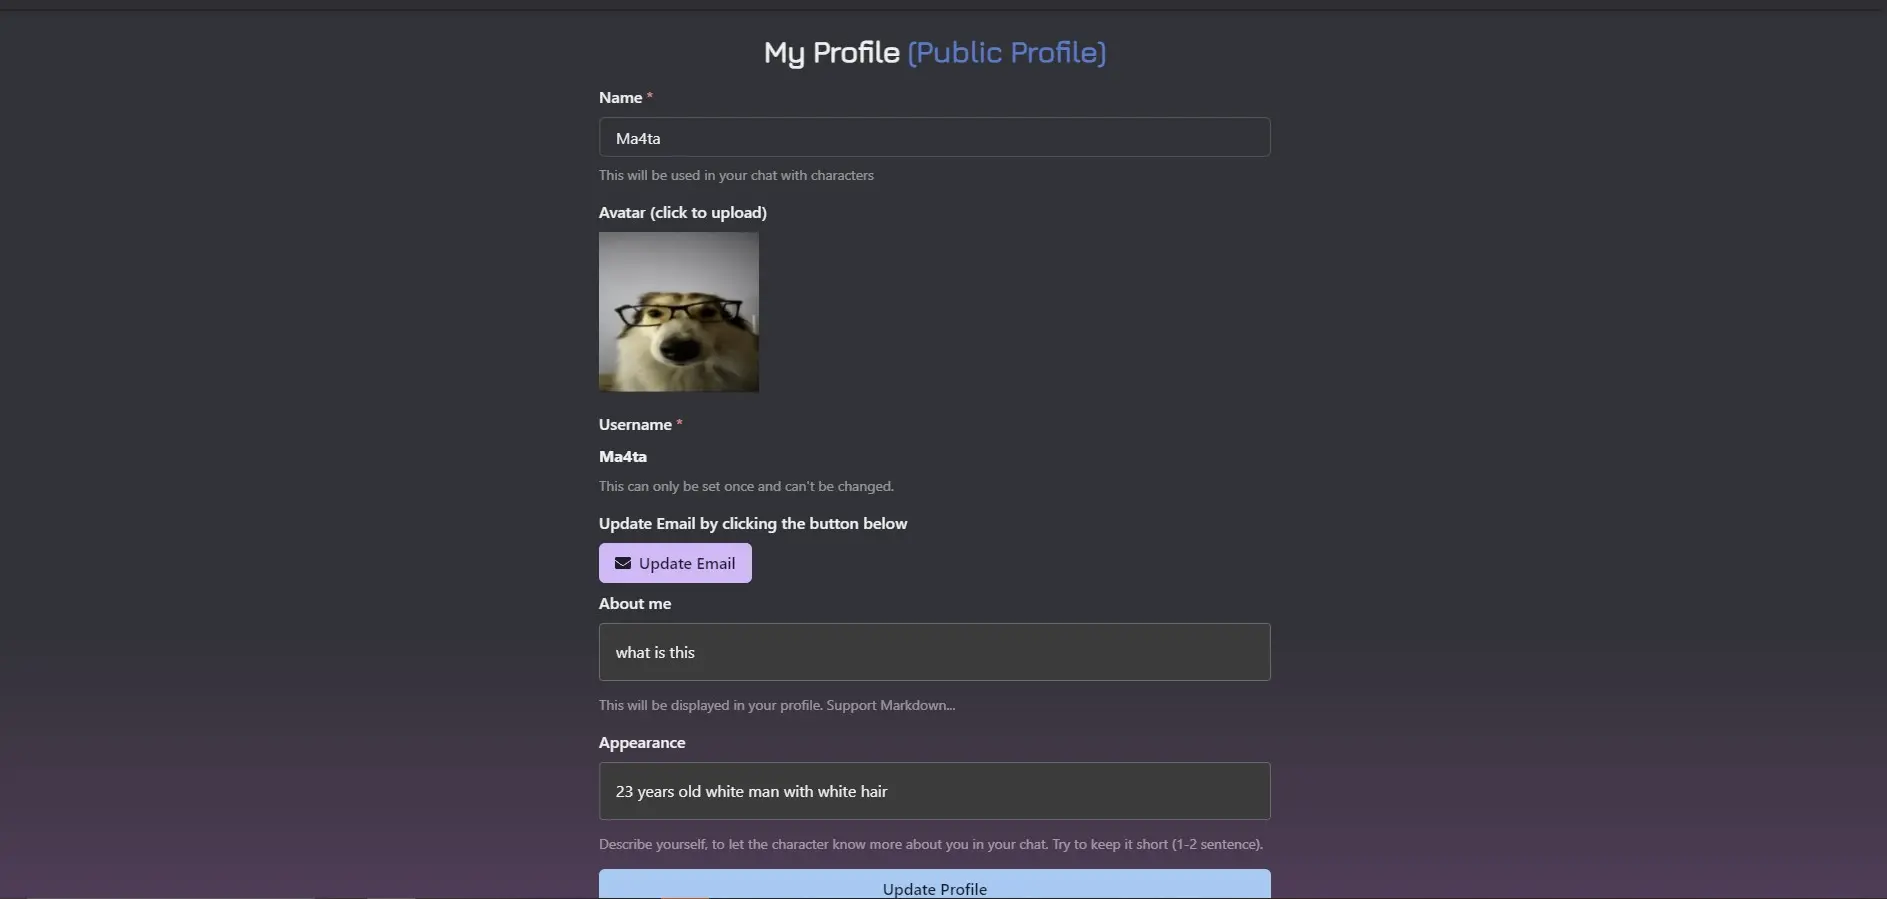
Task: Click 'This can only be set once' note
Action: point(746,486)
